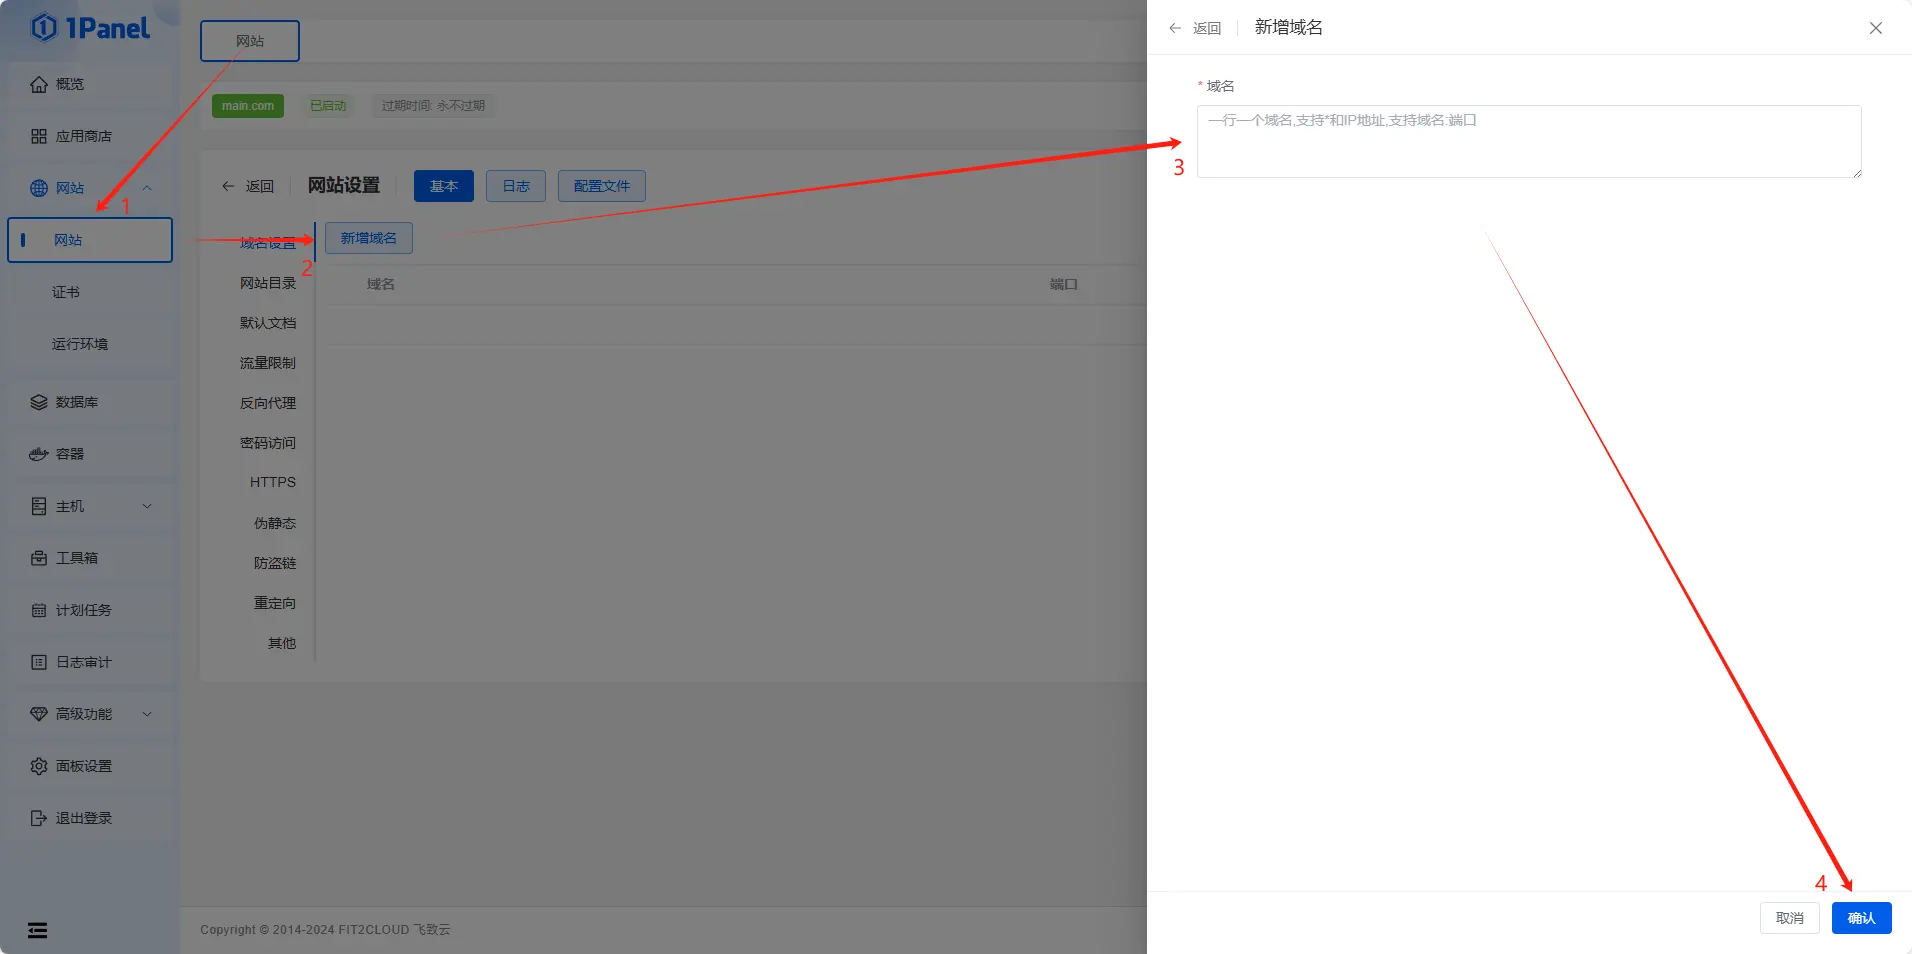Screen dimensions: 1912x954
Task: Click the 网站 globe icon in sidebar
Action: pos(39,188)
